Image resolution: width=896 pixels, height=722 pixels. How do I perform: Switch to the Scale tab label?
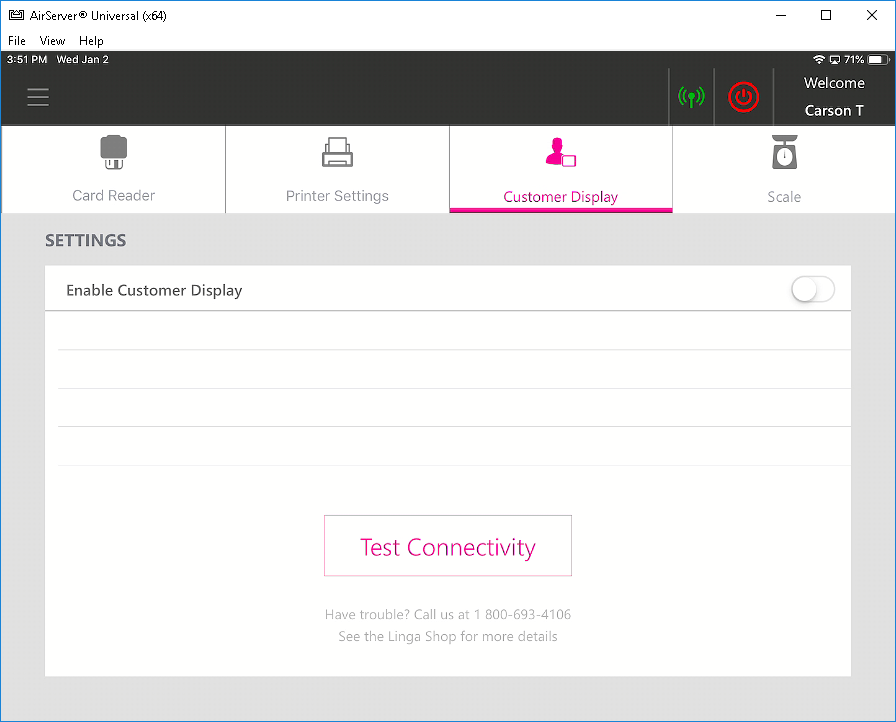[784, 197]
